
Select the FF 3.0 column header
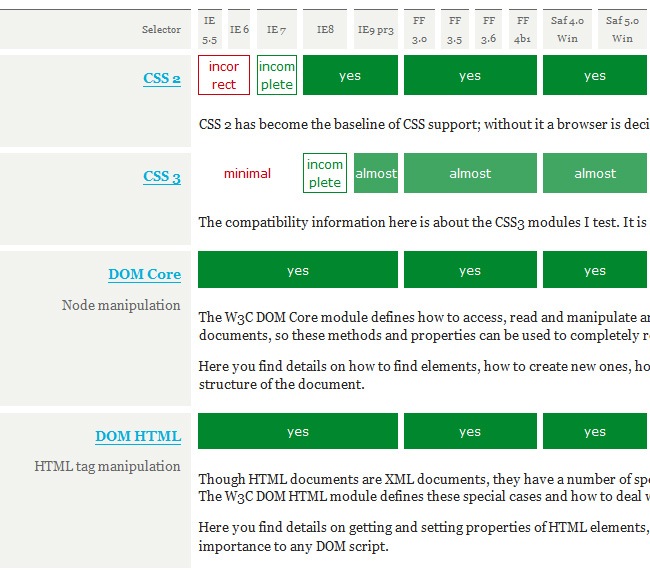(x=419, y=30)
